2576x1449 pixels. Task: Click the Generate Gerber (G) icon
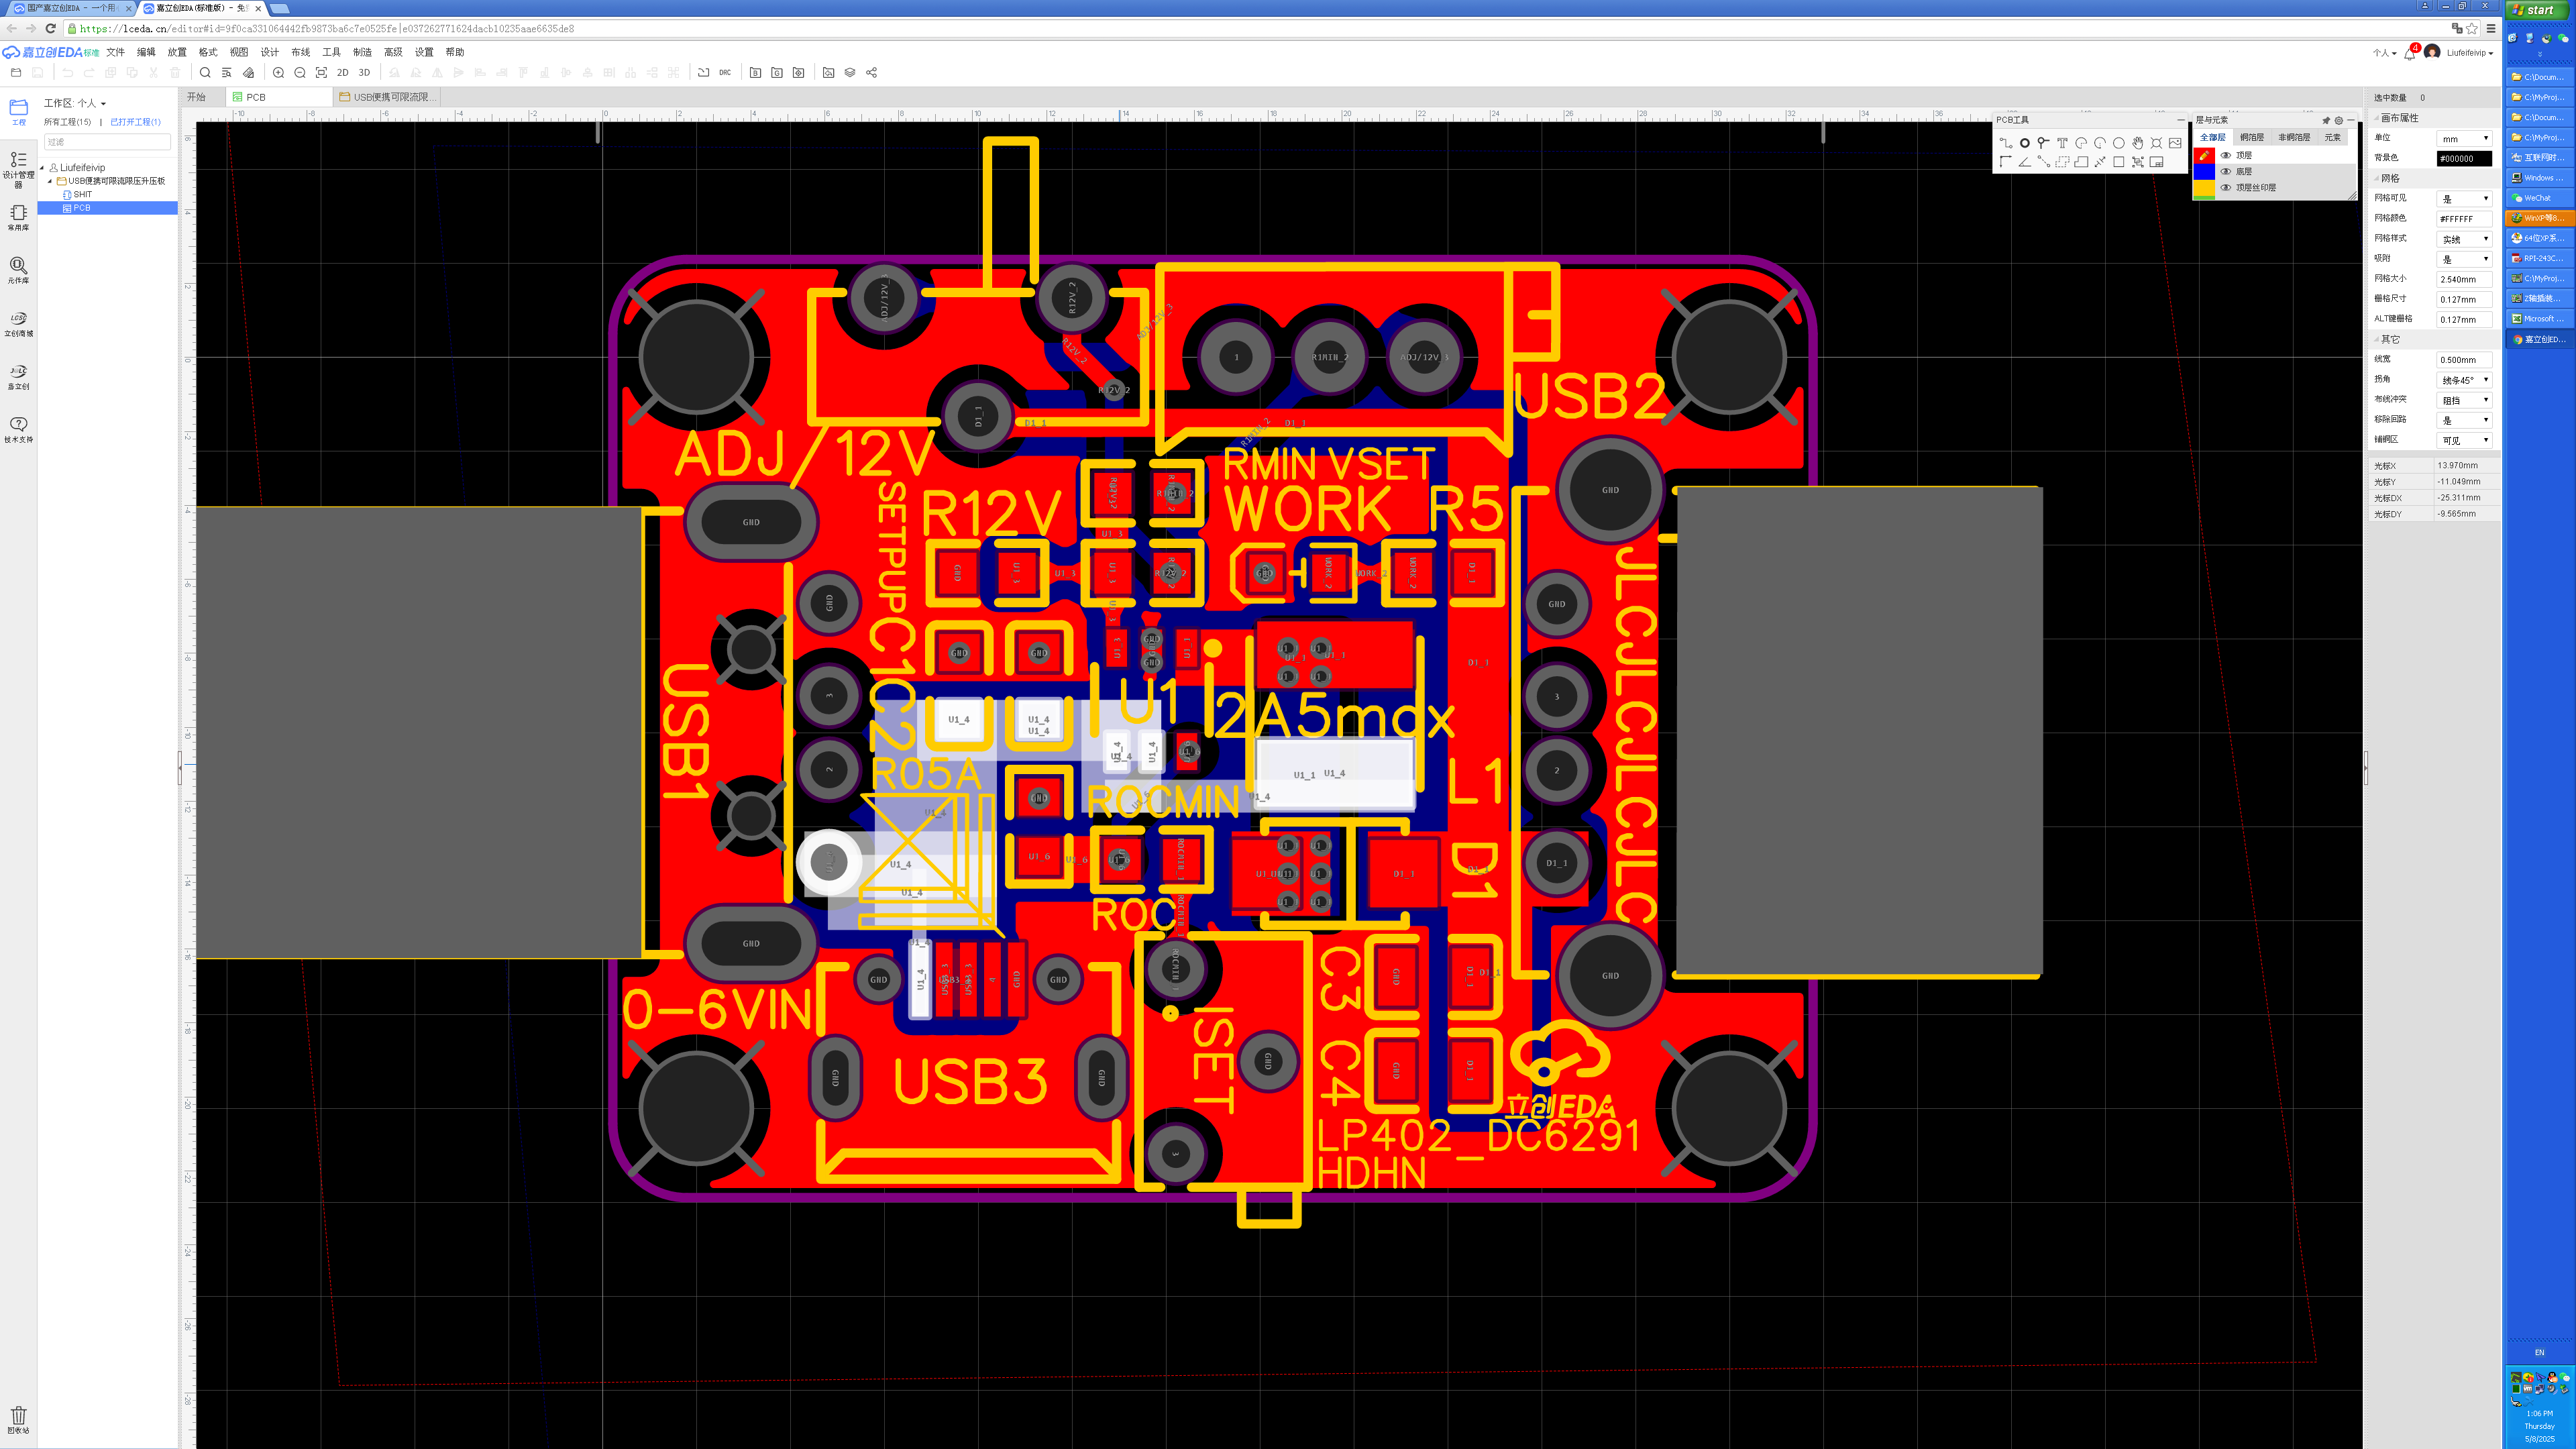coord(777,73)
